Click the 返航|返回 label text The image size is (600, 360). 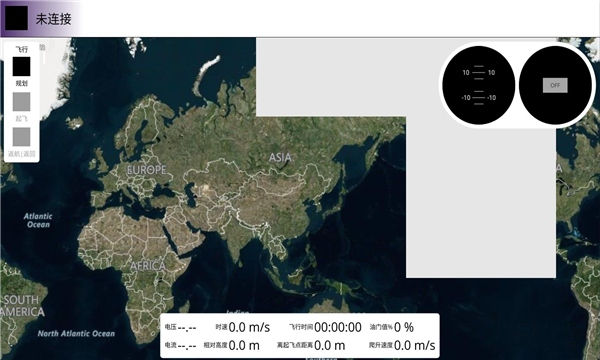click(x=21, y=154)
